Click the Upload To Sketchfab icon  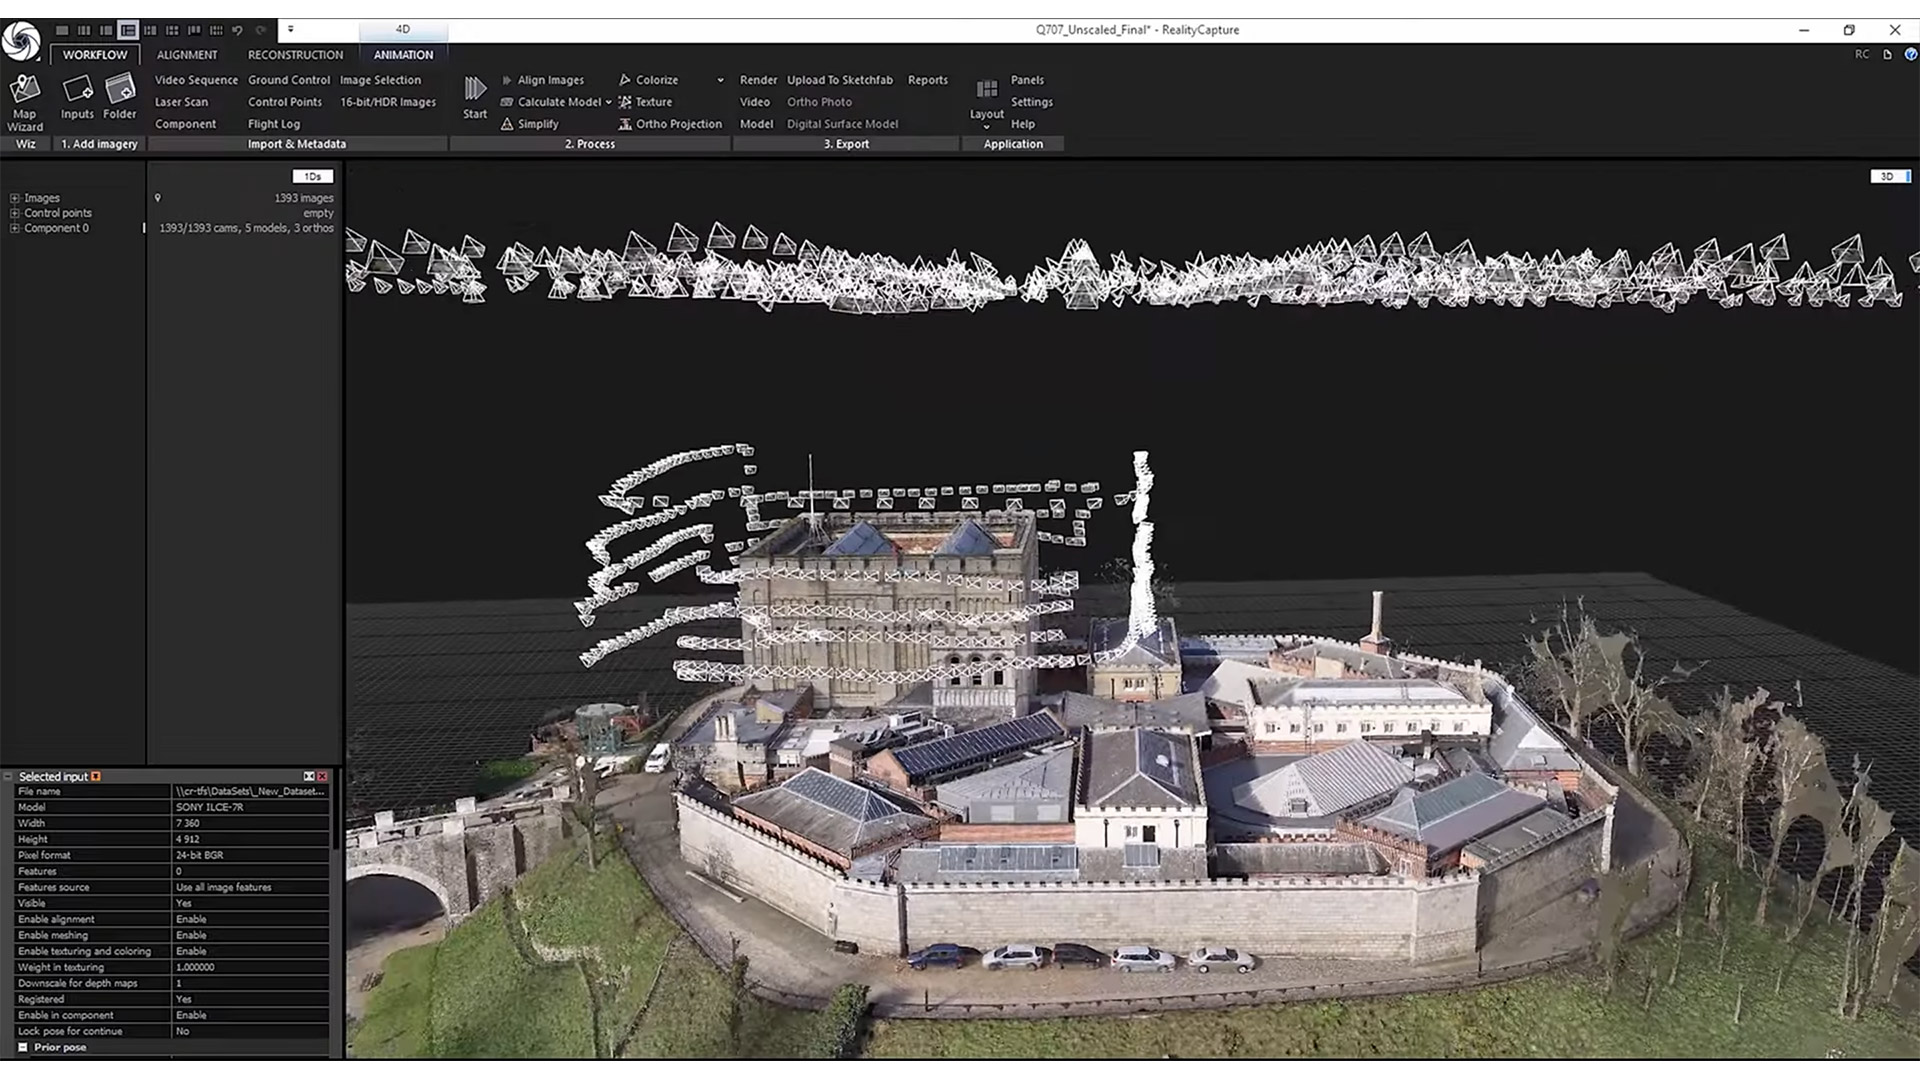click(840, 79)
